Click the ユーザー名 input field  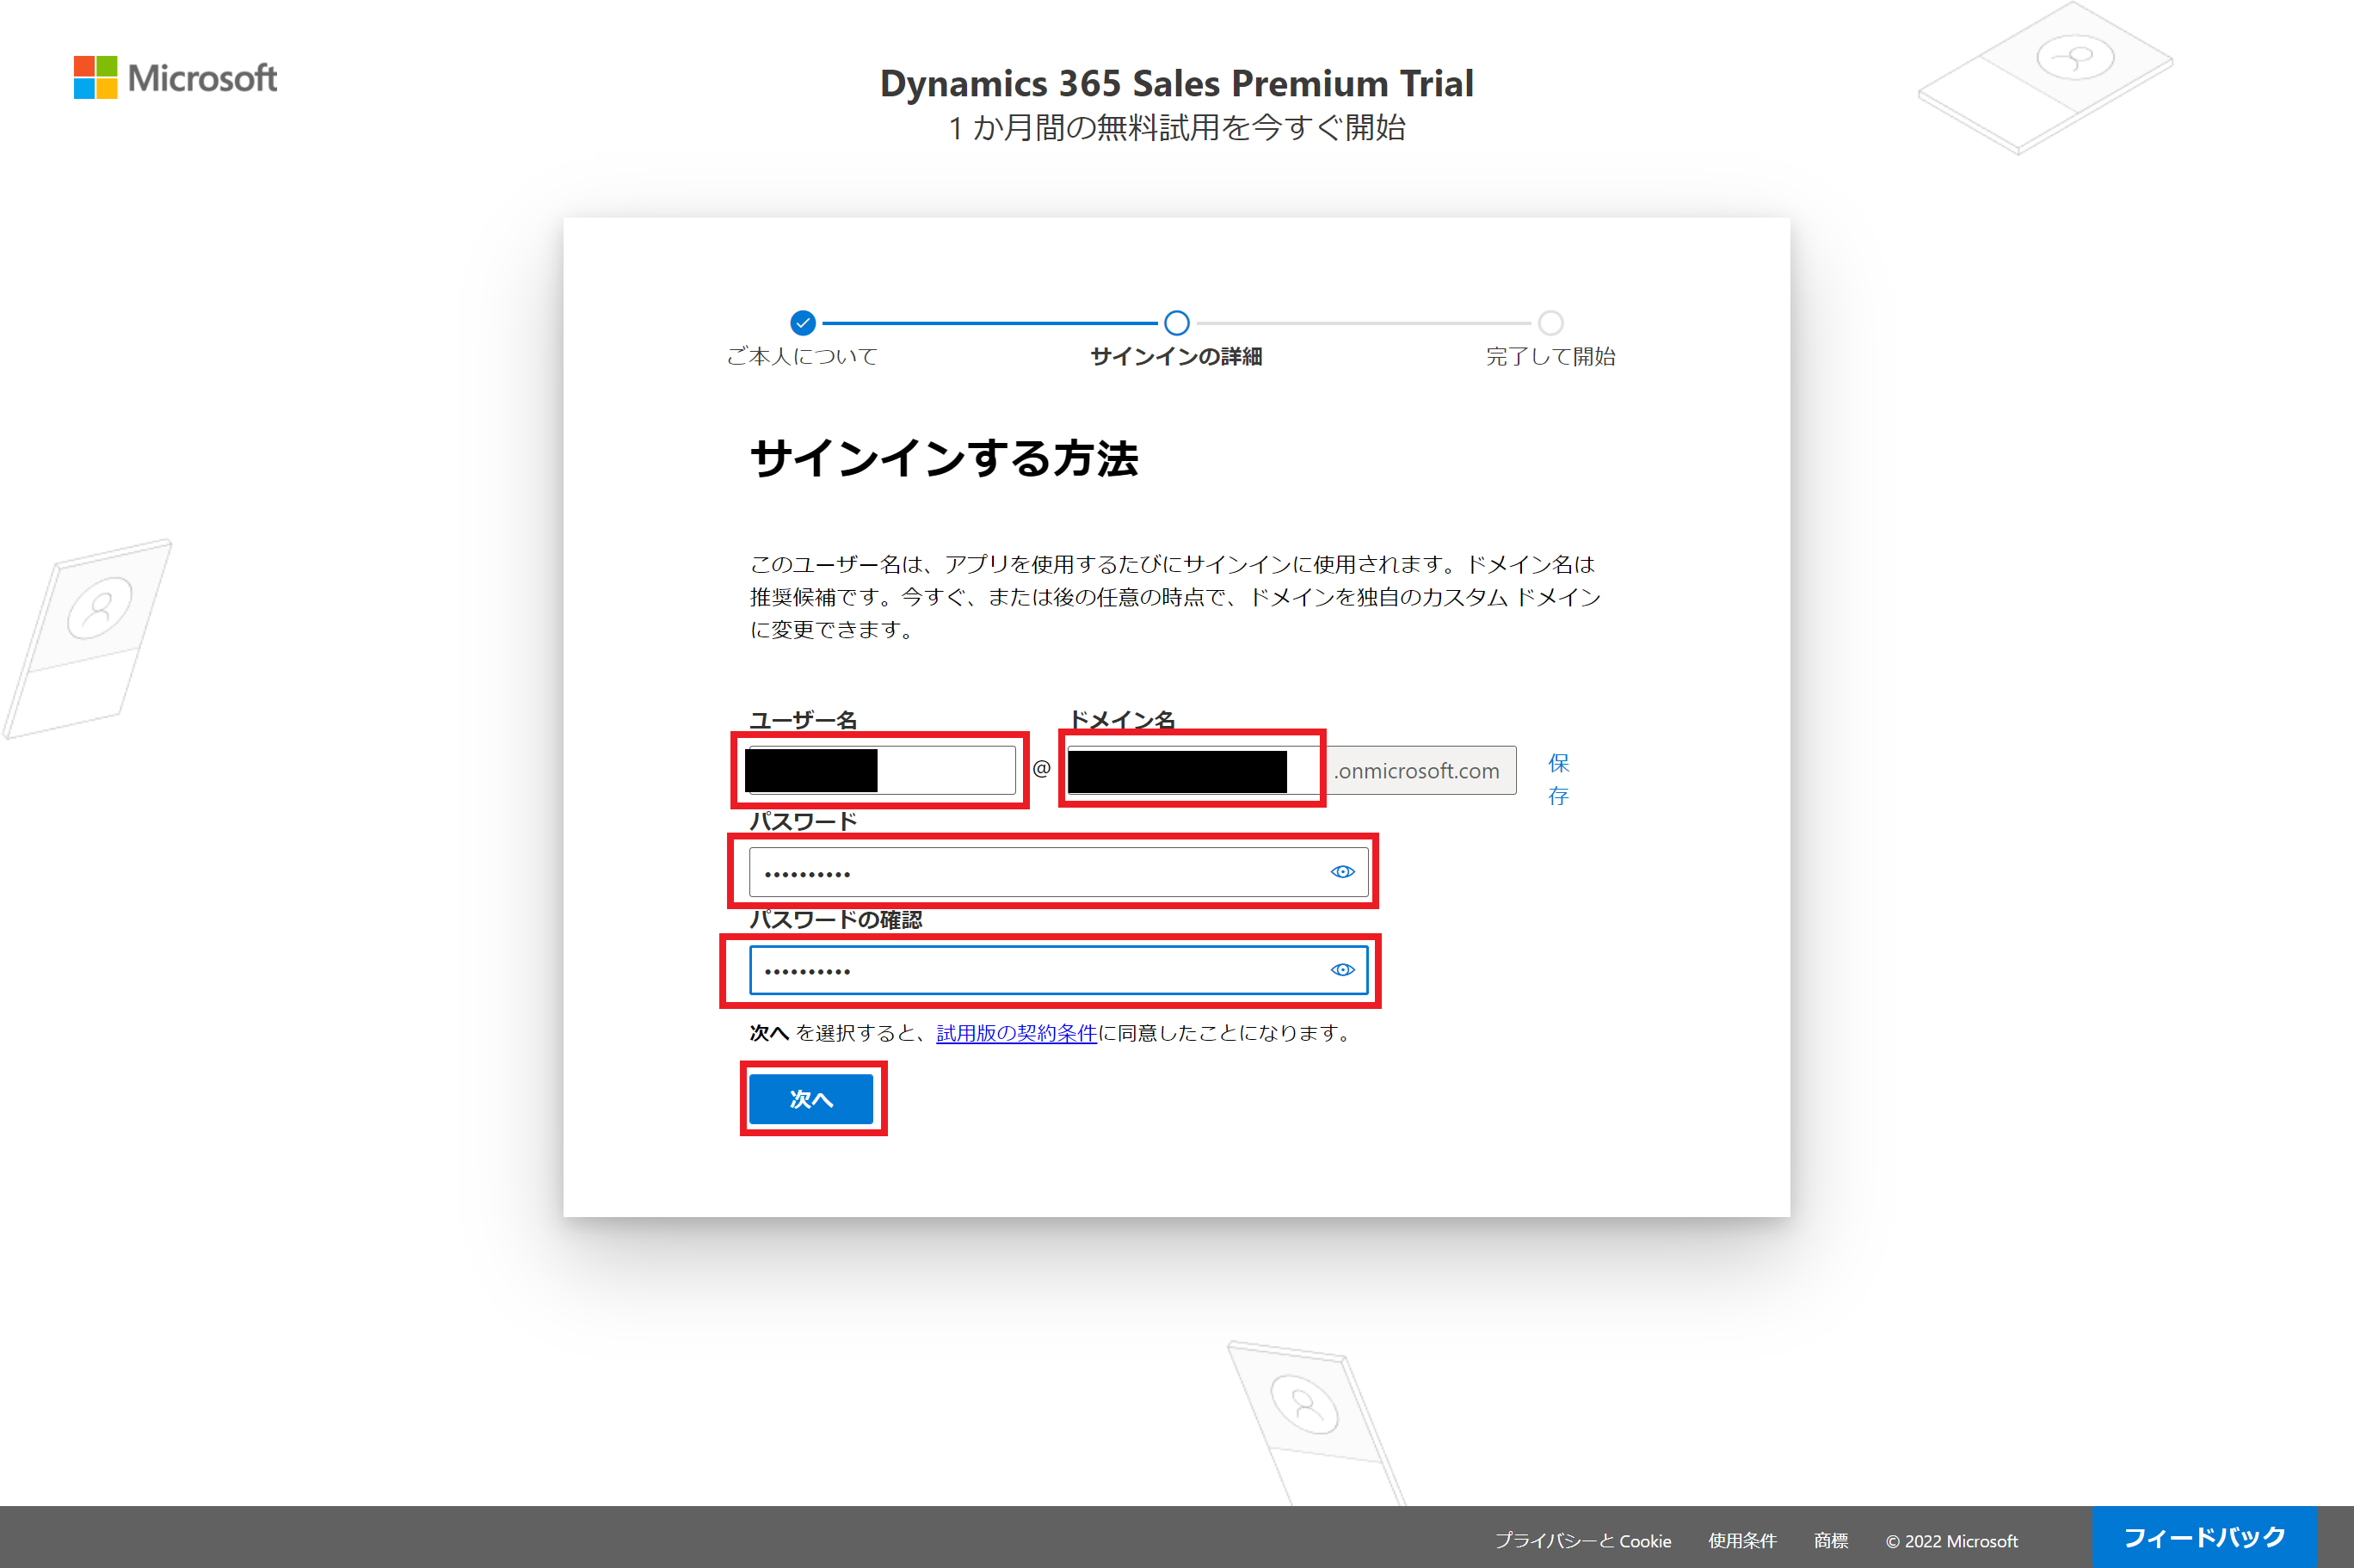881,770
